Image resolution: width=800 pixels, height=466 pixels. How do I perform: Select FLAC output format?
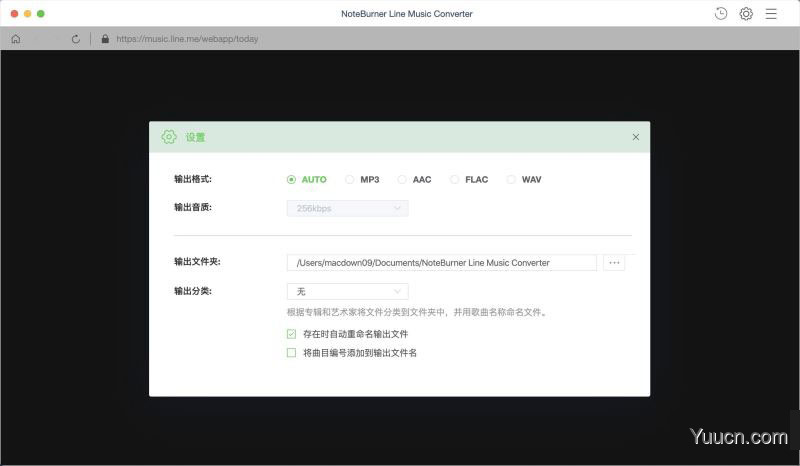point(454,180)
